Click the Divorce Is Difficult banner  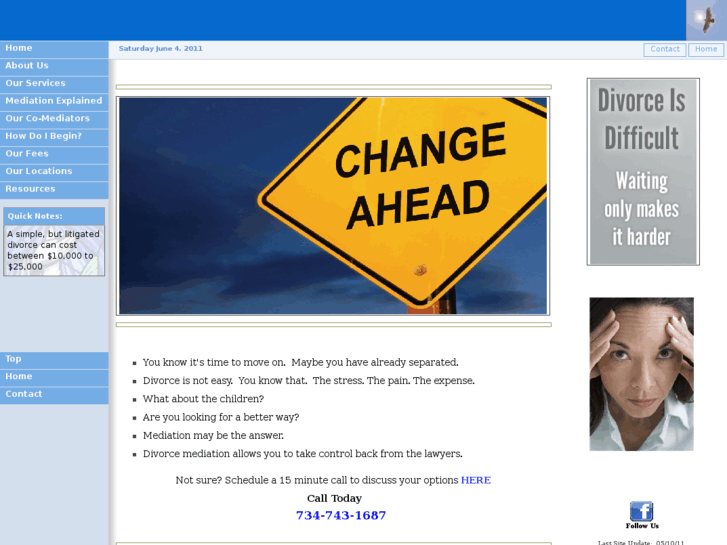point(643,172)
